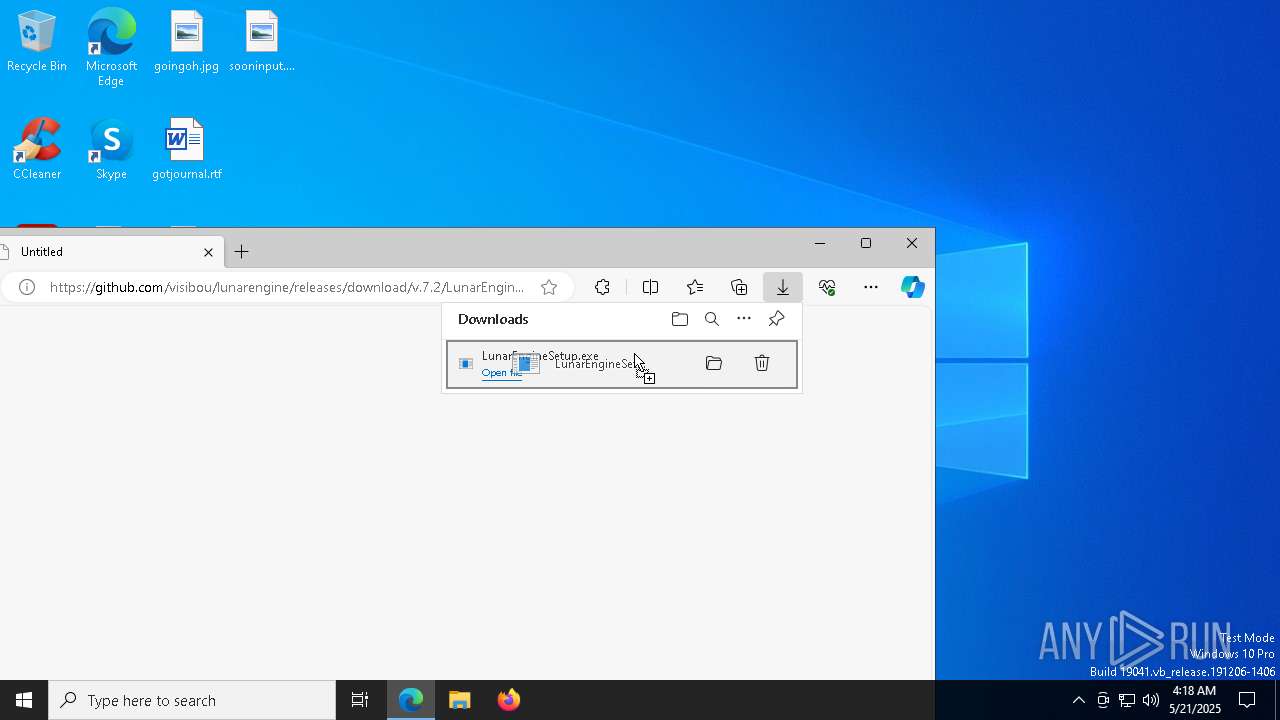Open Edge Settings and more menu

(x=871, y=287)
